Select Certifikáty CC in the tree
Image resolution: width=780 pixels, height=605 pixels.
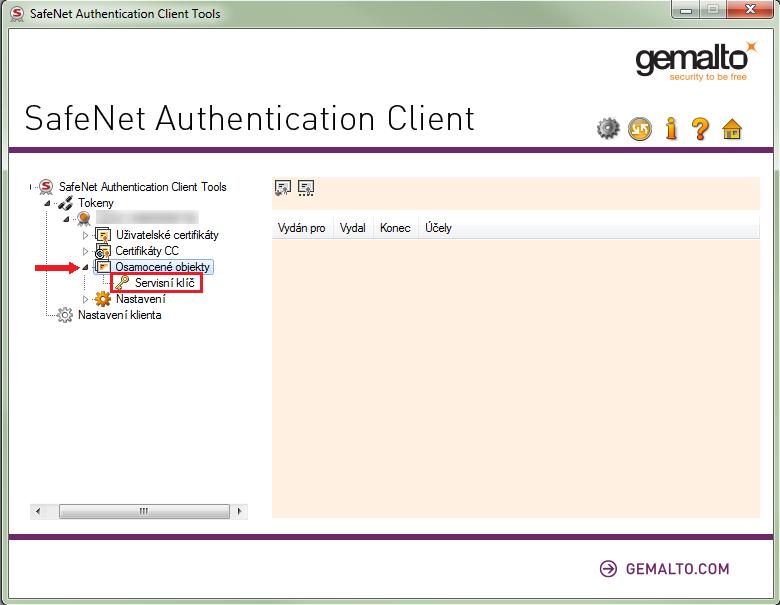pos(147,251)
